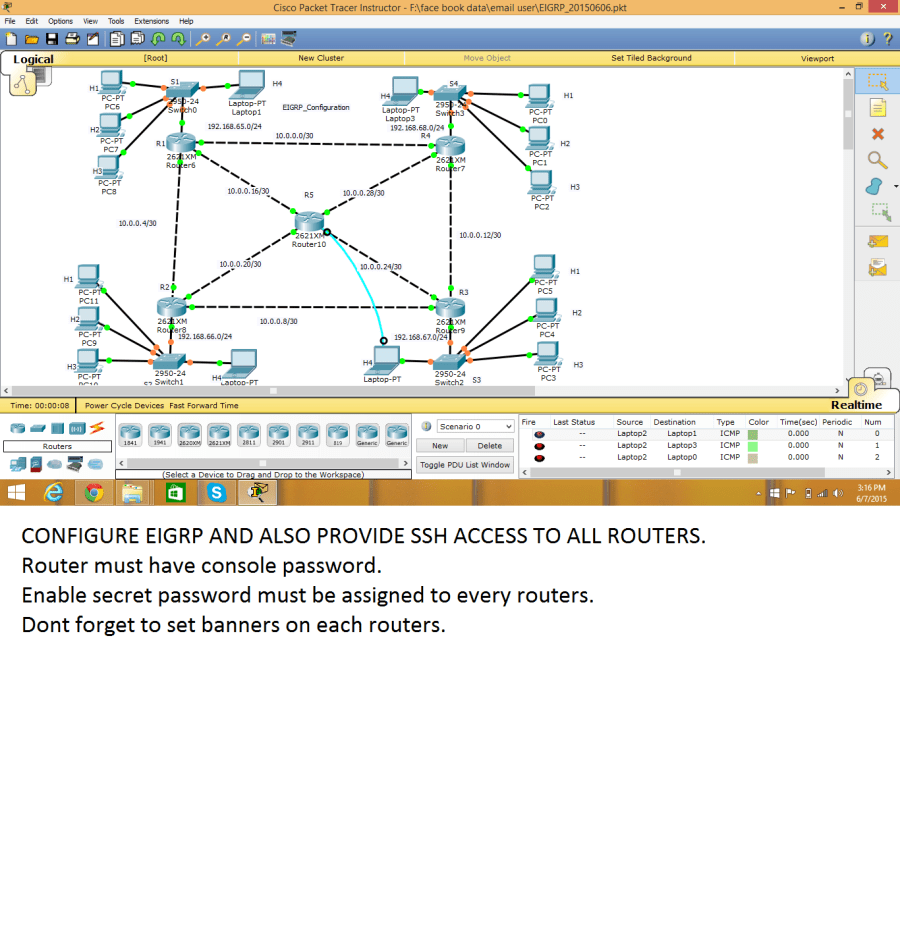Open the Extensions menu
Screen dimensions: 900x933
(151, 20)
